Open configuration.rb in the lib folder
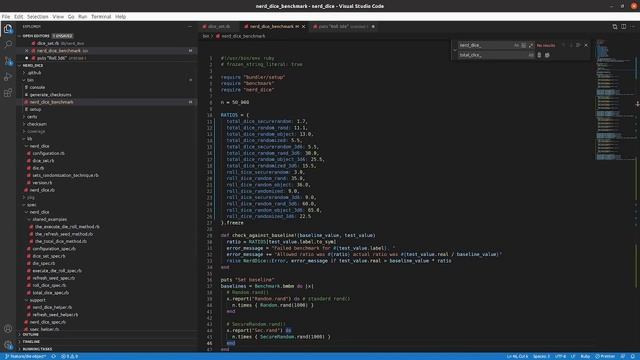Screen dimensions: 640x360 point(49,153)
